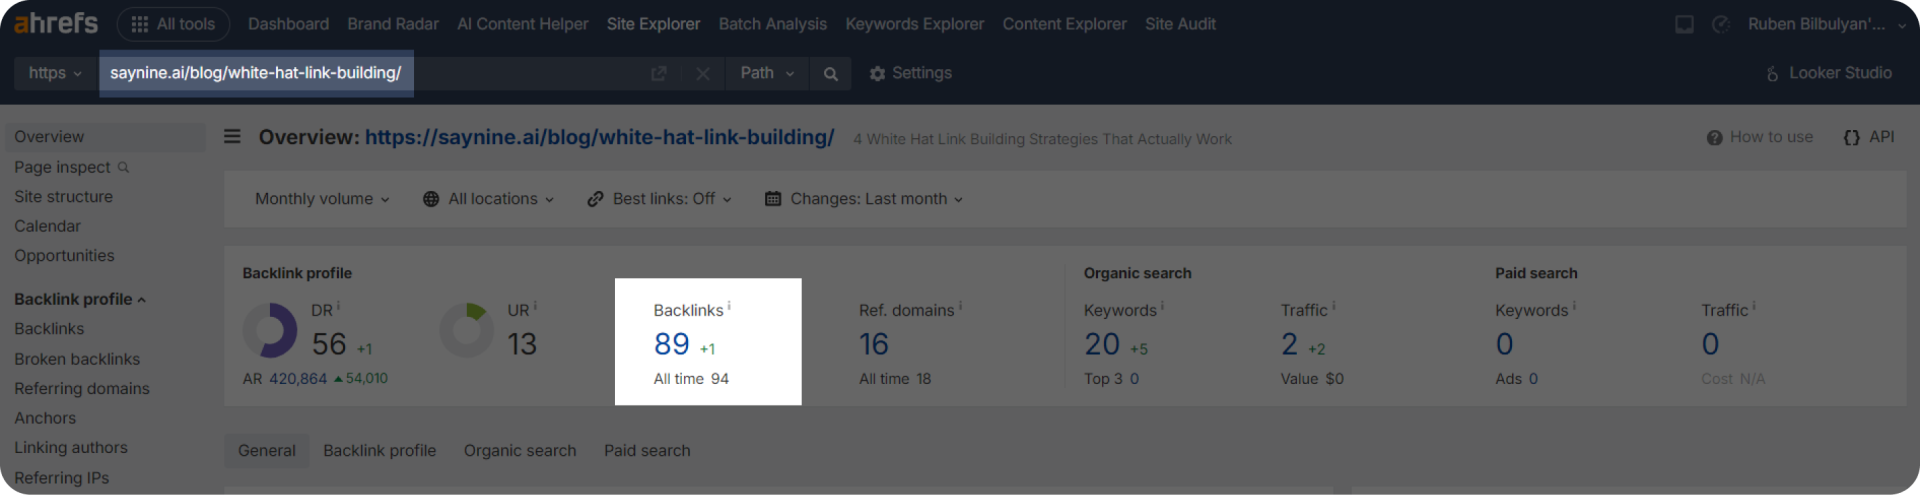Open Calendar in sidebar
Screen dimensions: 1920x495
click(47, 226)
